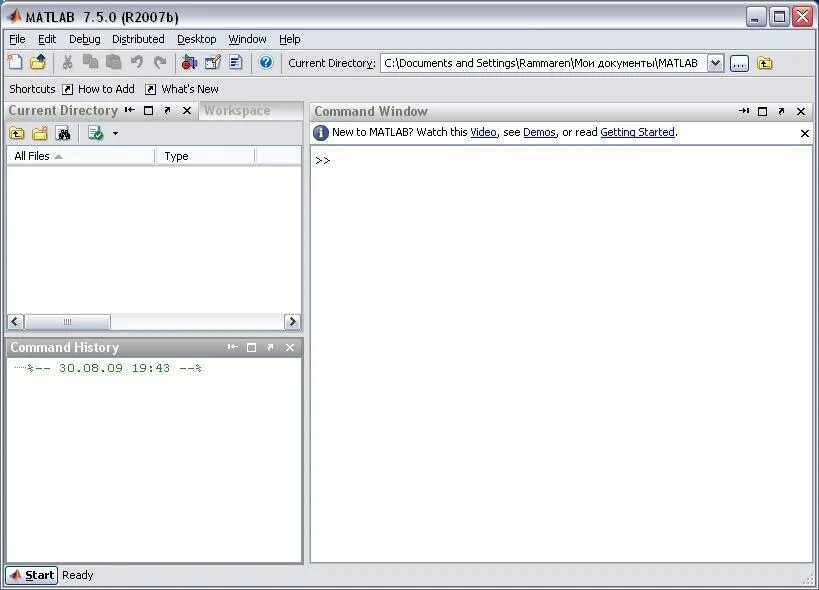The image size is (819, 590).
Task: Go up one level in Current Directory panel
Action: click(17, 134)
